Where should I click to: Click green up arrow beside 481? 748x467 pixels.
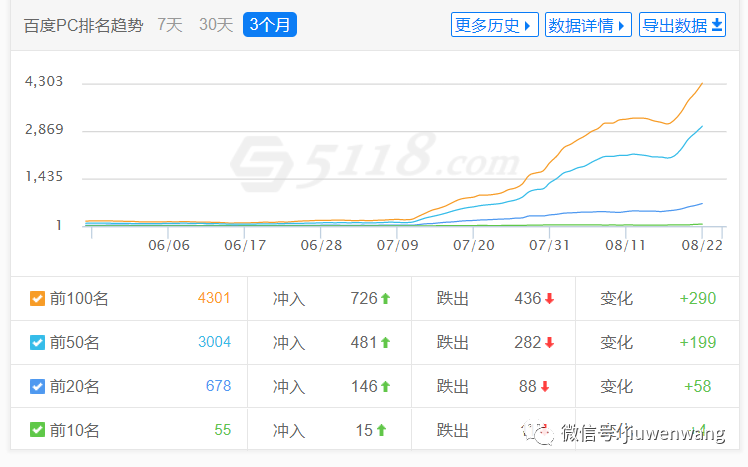pos(385,342)
